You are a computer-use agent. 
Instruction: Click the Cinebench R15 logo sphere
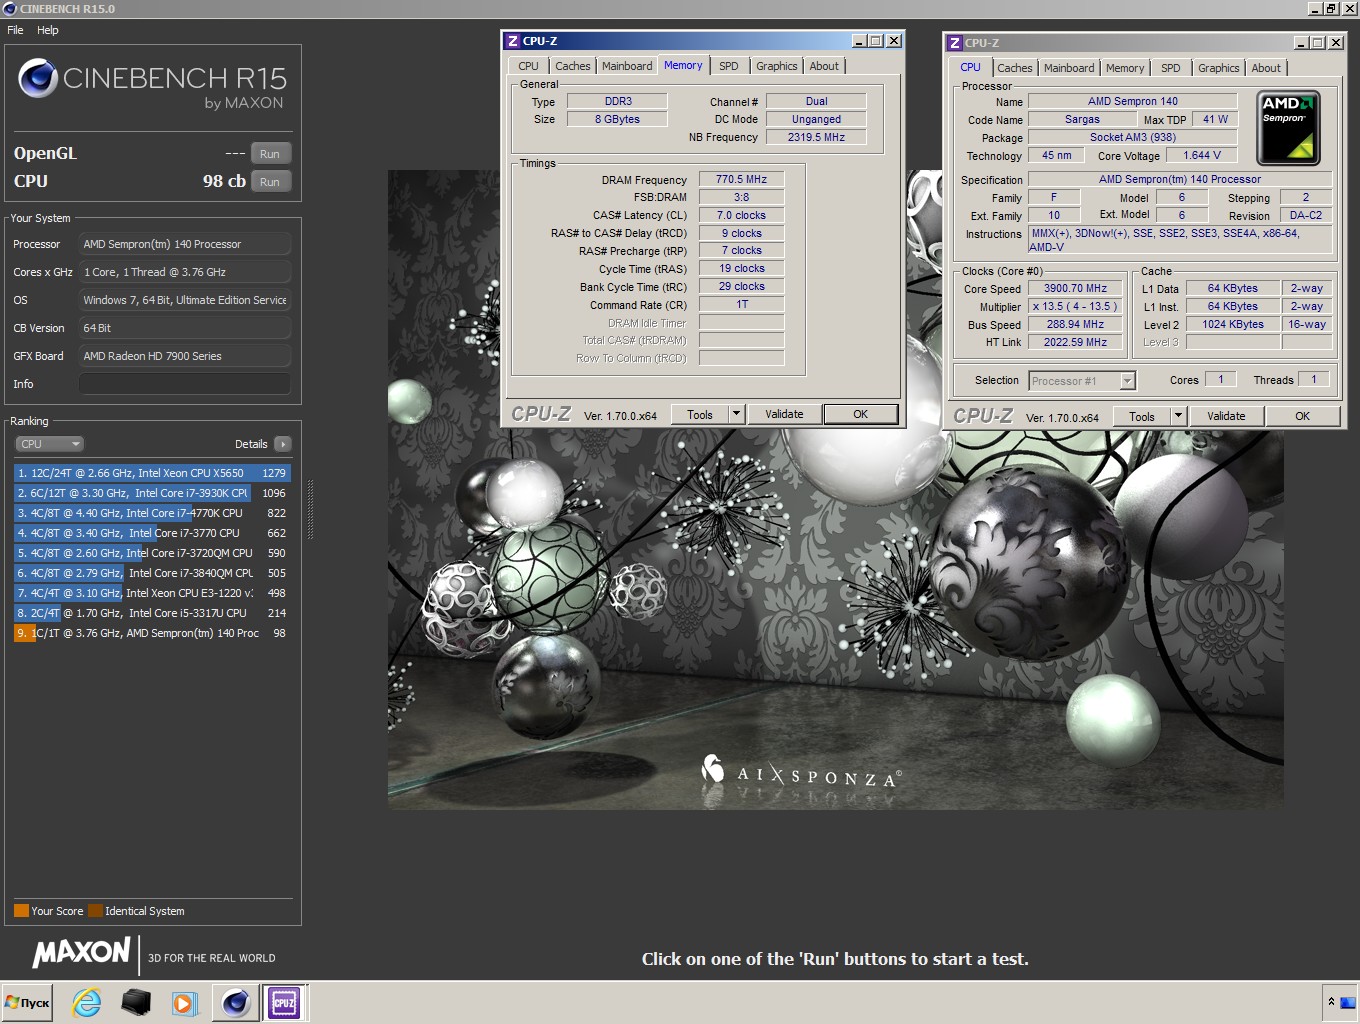pos(38,78)
